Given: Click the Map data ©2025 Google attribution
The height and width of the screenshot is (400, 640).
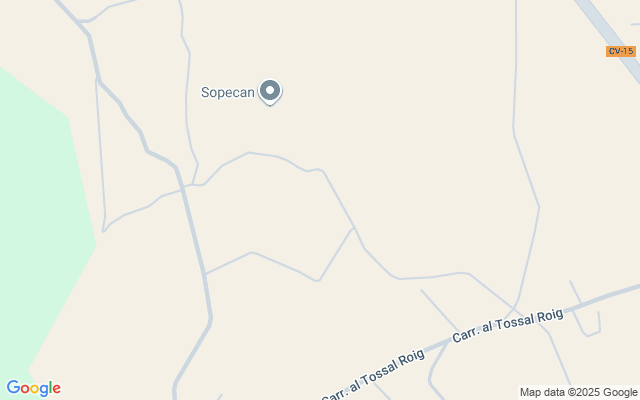Looking at the screenshot, I should click(578, 392).
